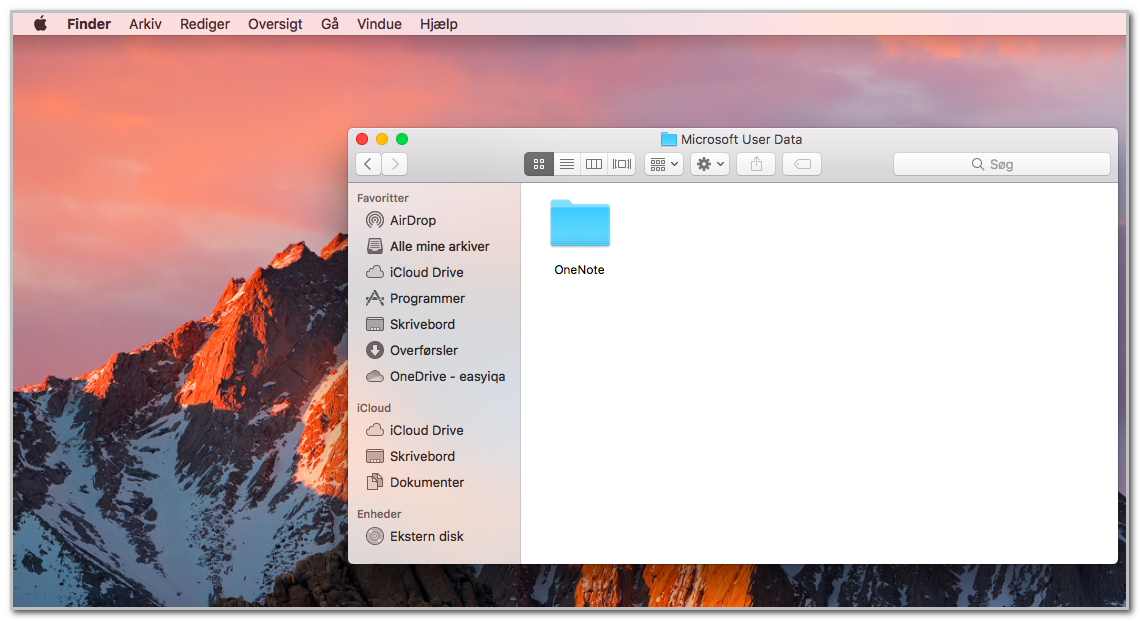
Task: Select Cover Flow view button
Action: pos(622,164)
